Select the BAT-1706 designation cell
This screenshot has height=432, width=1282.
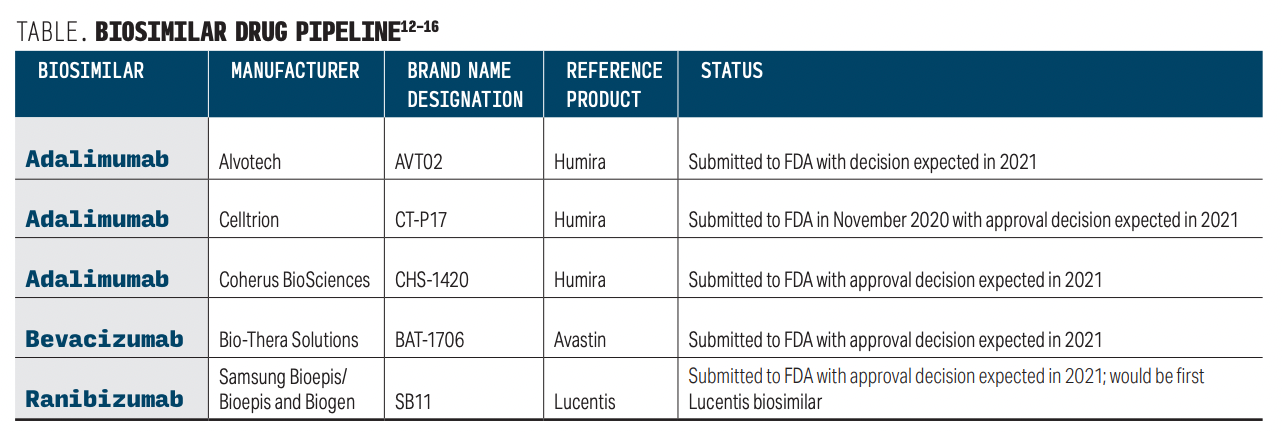click(430, 340)
